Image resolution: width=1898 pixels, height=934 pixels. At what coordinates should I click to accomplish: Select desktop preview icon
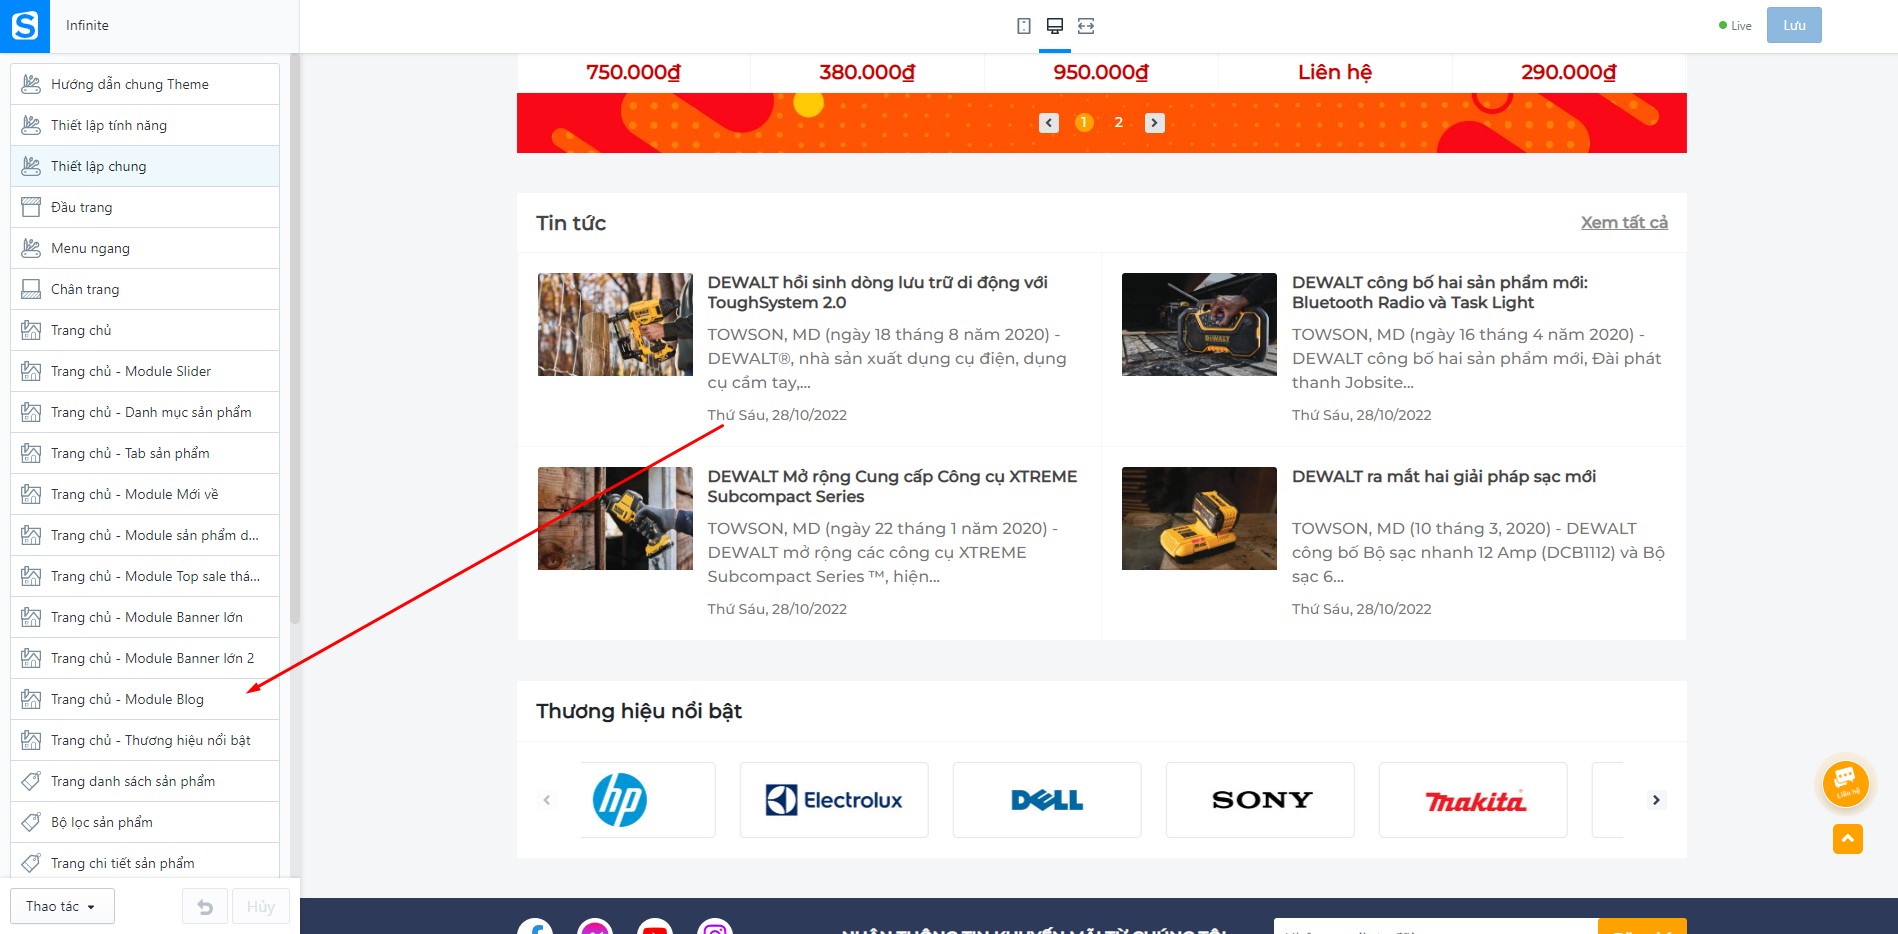coord(1055,26)
